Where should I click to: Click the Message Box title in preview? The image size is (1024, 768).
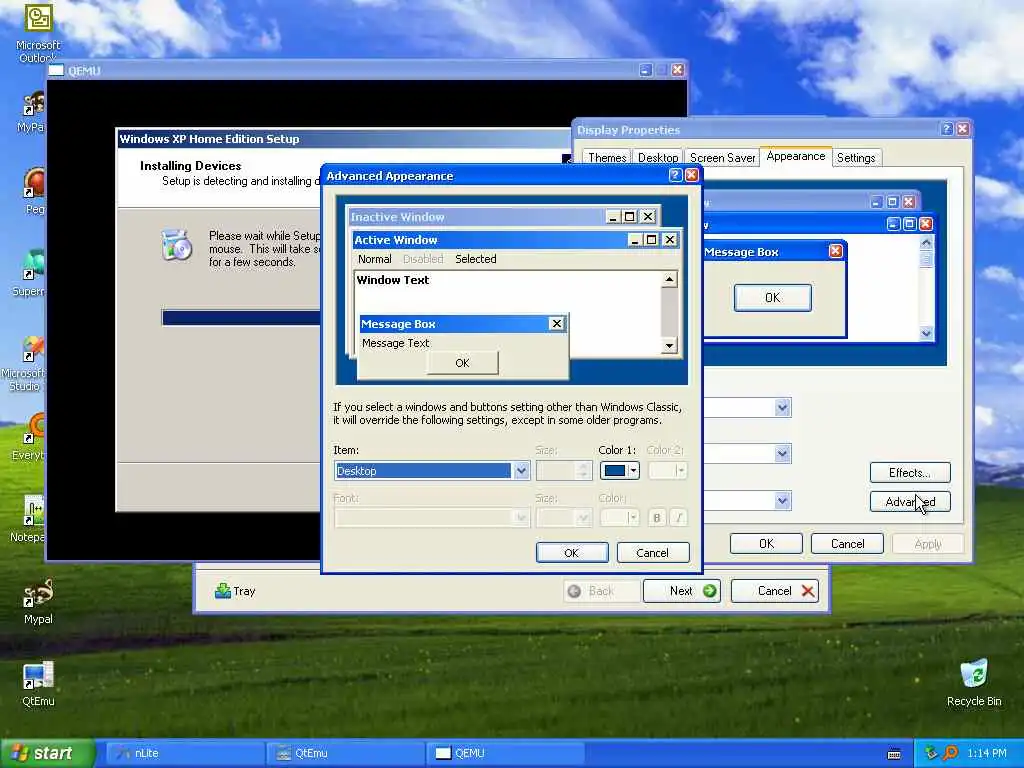tap(398, 324)
